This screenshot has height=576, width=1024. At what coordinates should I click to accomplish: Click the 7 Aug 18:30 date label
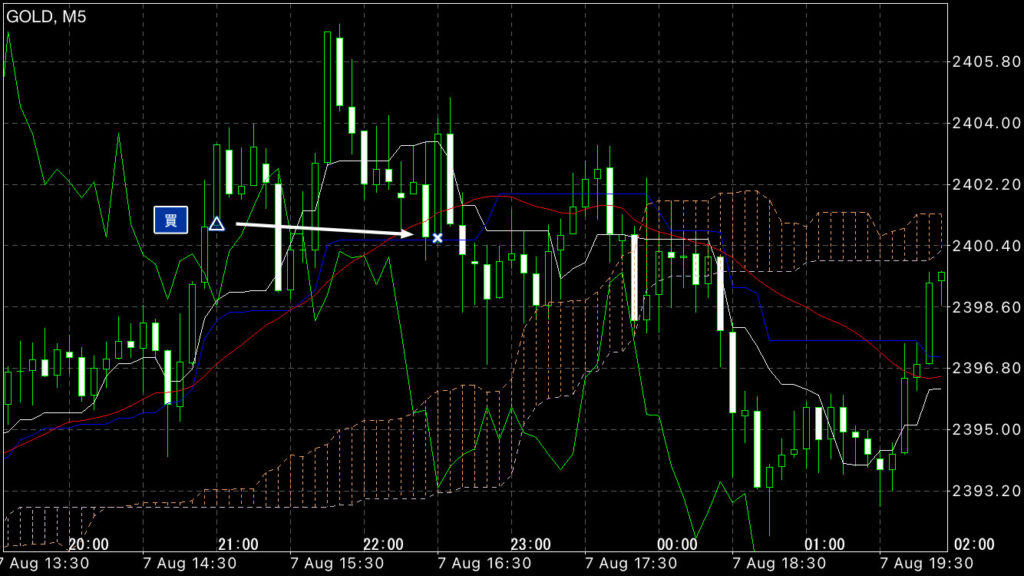[x=778, y=564]
